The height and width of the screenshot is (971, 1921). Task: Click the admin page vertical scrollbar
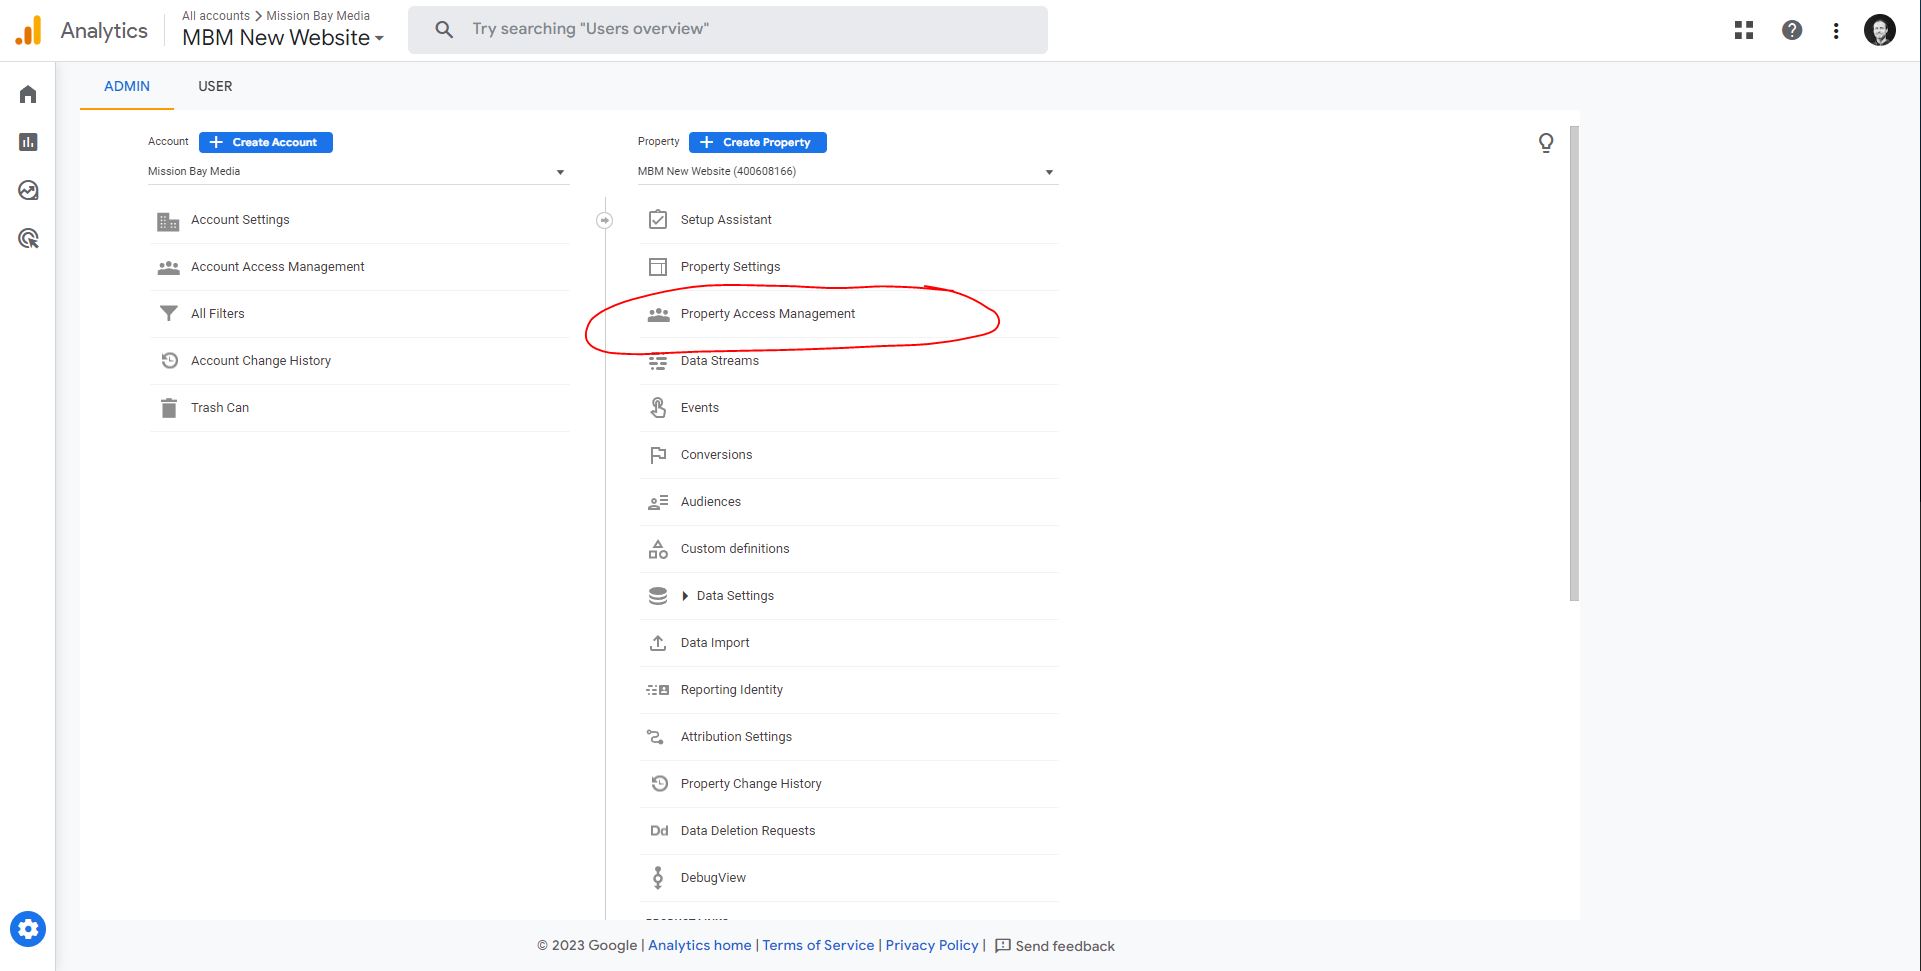click(x=1574, y=363)
